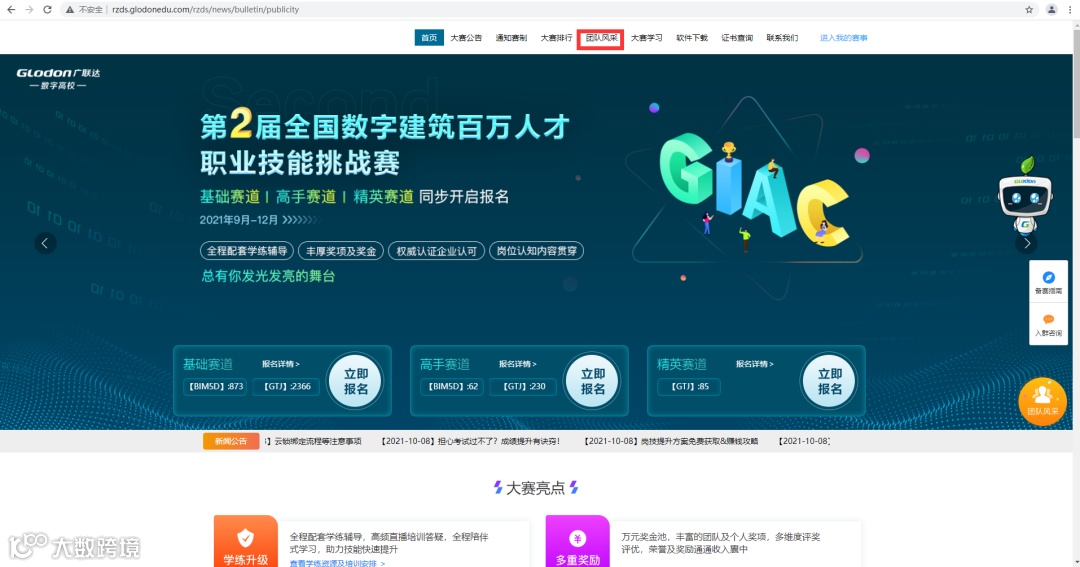Screen dimensions: 1080x567
Task: Click the banner title 职业技能挑战赛
Action: pos(300,163)
